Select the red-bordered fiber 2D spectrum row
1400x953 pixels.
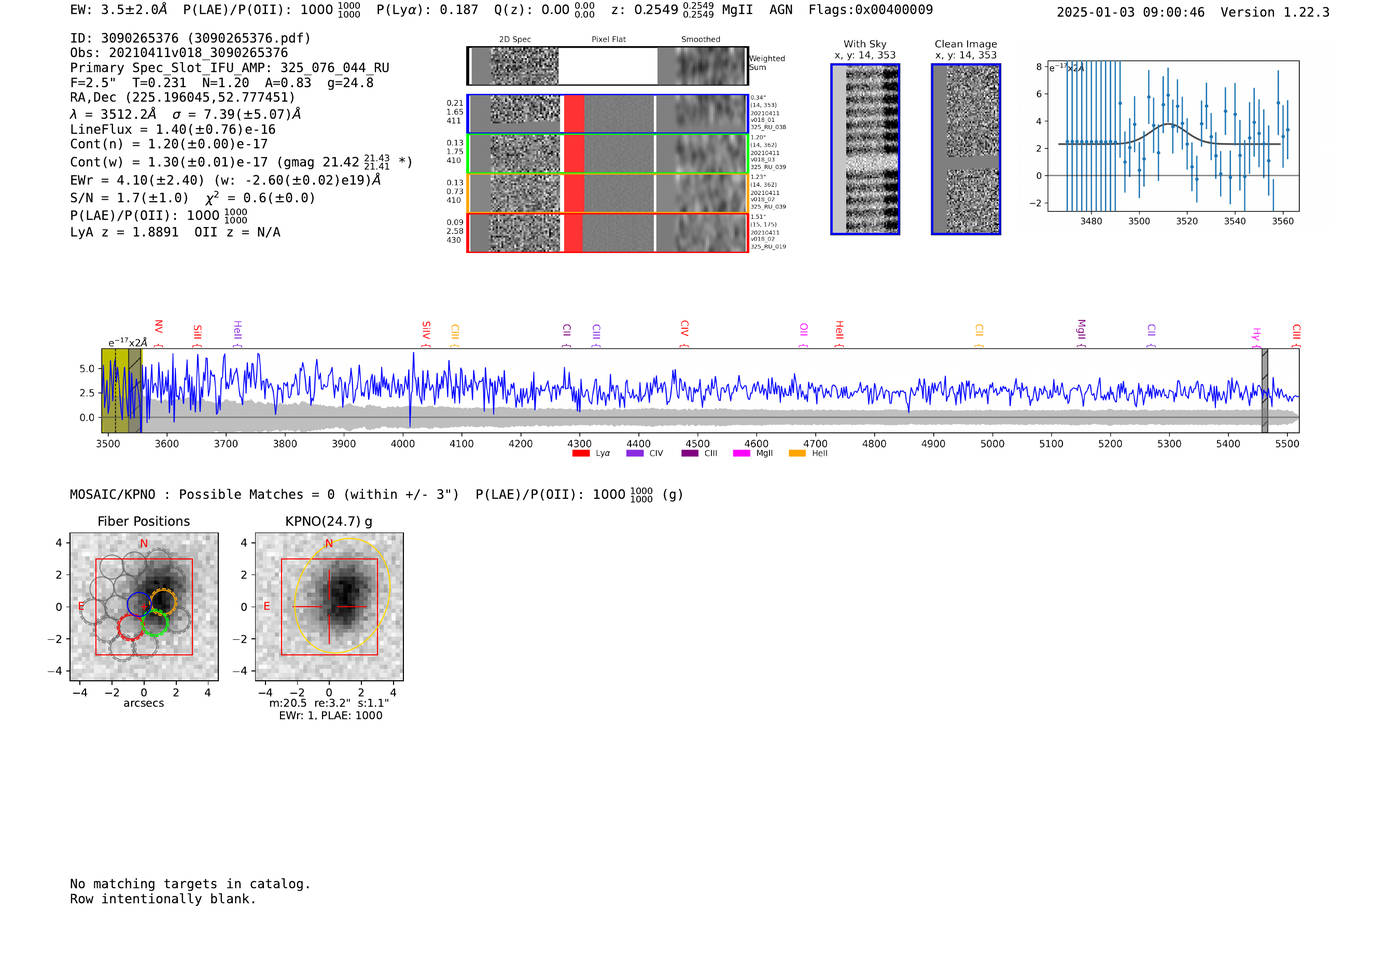point(607,232)
